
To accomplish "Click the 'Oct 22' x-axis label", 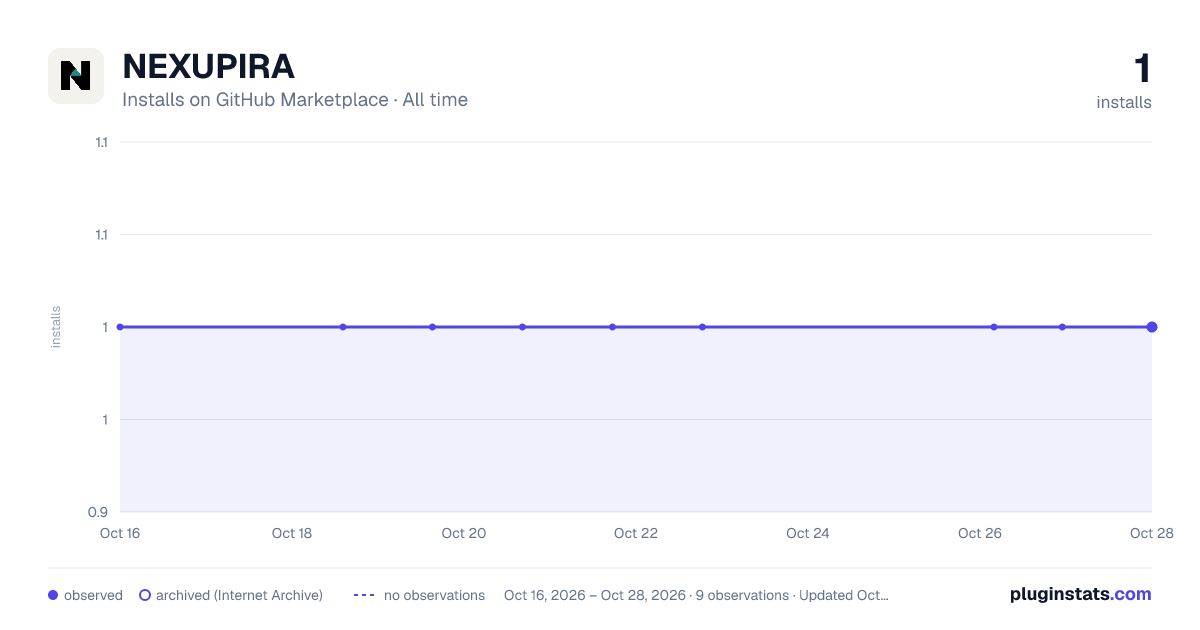I will click(x=636, y=533).
